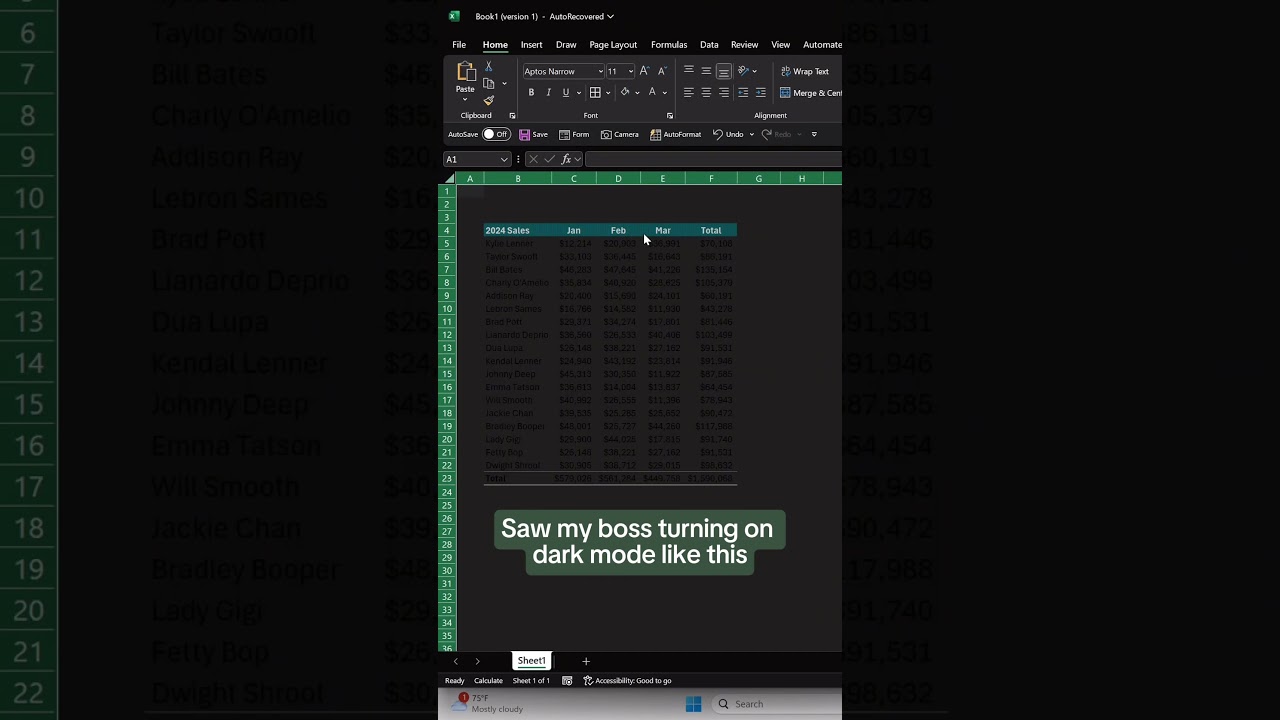Viewport: 1280px width, 720px height.
Task: Toggle Middle Align
Action: (706, 71)
